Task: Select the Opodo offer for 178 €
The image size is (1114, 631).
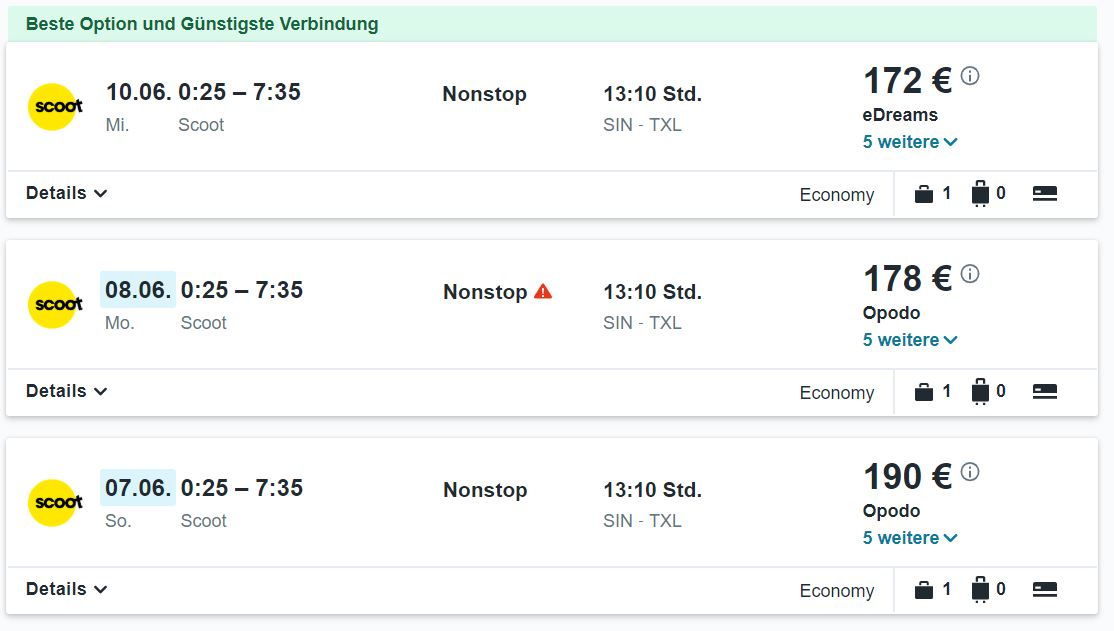Action: [891, 313]
